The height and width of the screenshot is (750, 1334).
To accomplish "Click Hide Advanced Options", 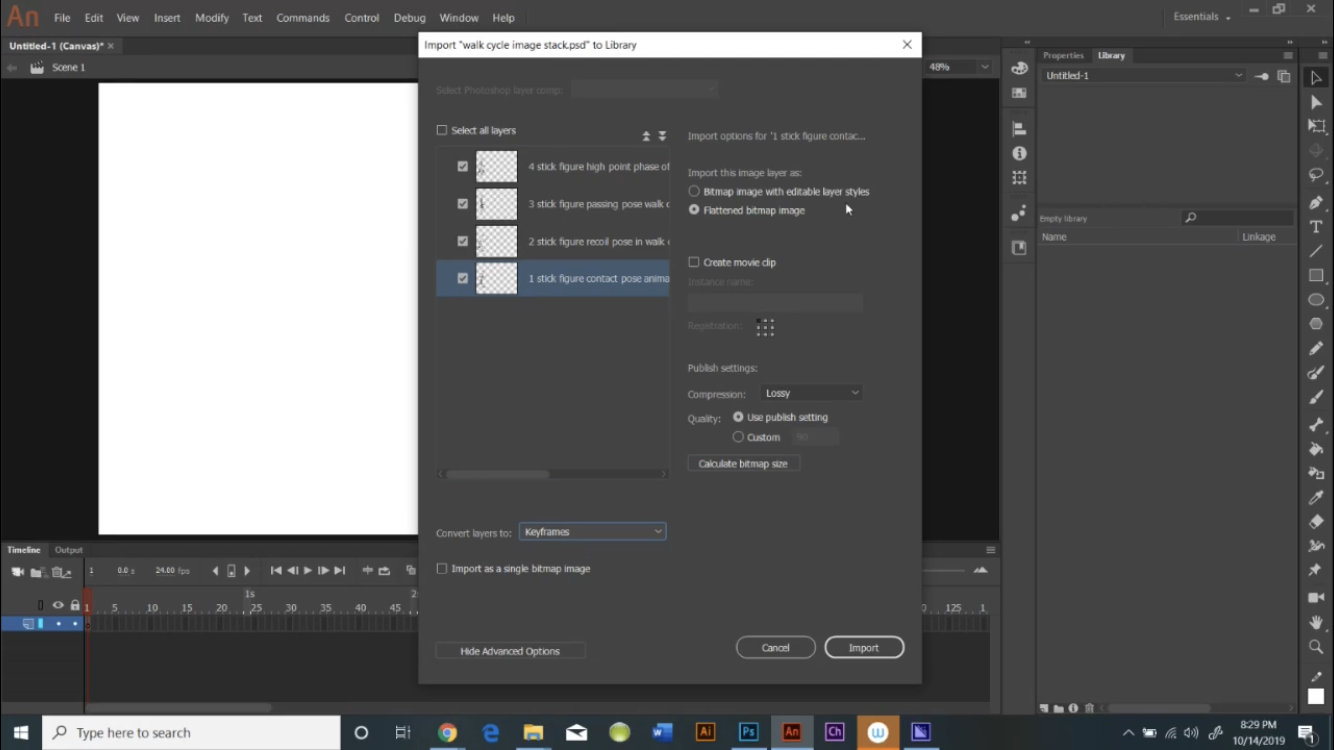I will click(510, 650).
